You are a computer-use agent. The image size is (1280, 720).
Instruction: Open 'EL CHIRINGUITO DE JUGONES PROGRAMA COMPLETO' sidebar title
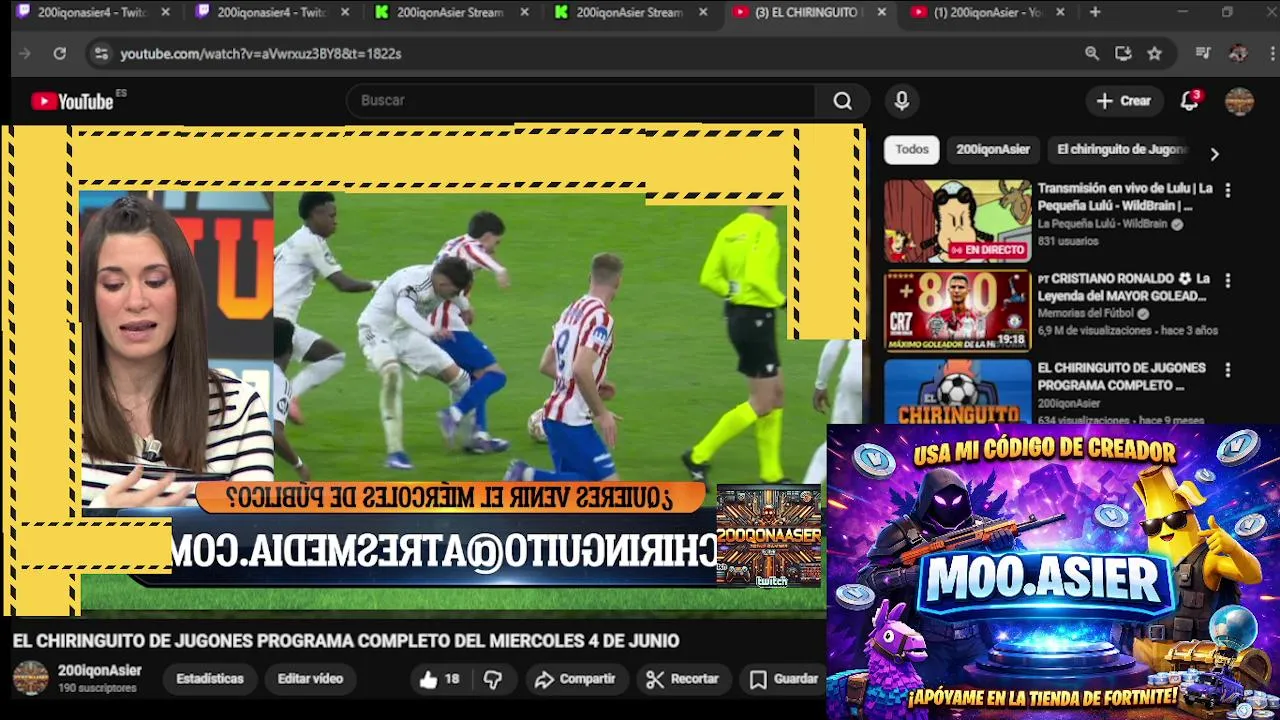click(x=1121, y=377)
